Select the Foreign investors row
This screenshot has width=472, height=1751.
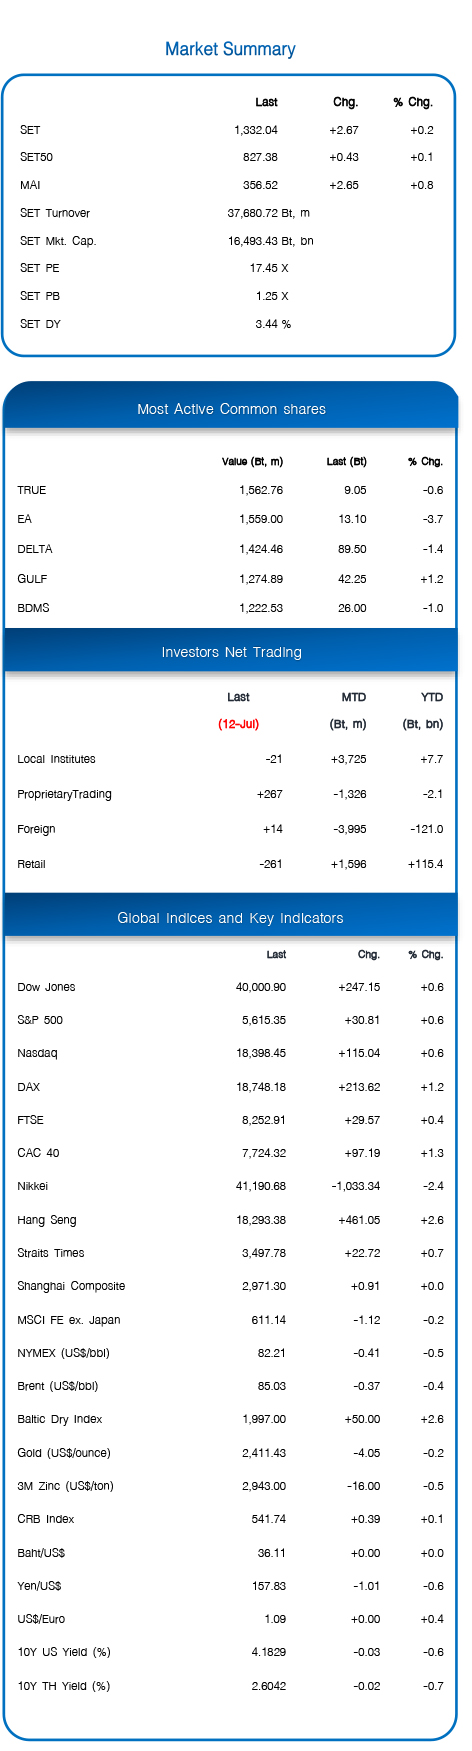click(x=231, y=829)
